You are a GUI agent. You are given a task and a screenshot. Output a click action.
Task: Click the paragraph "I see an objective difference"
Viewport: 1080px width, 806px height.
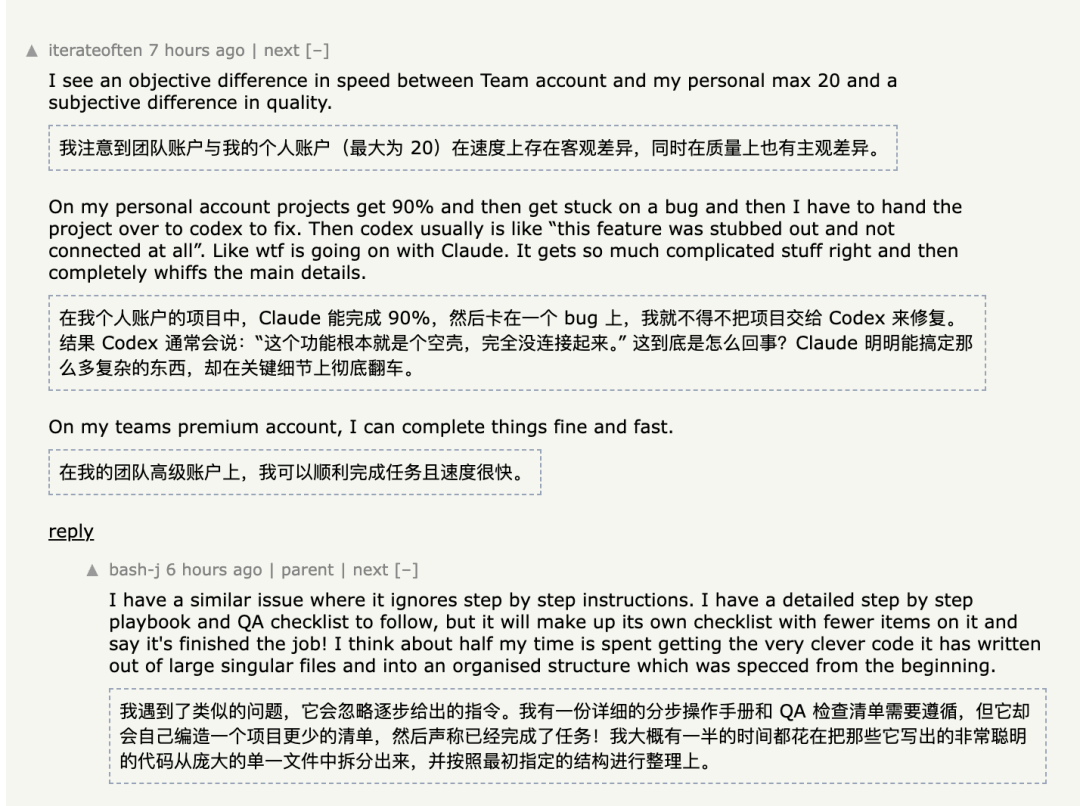tap(472, 91)
